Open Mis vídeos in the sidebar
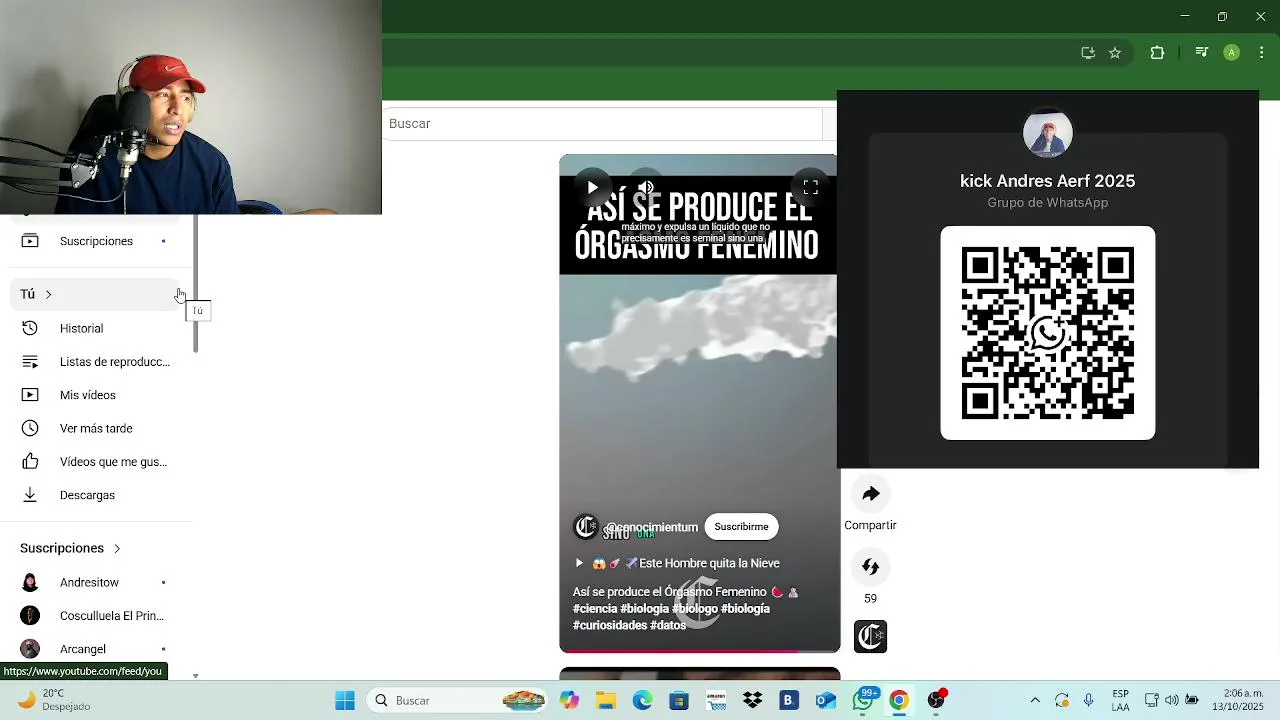Viewport: 1280px width, 720px height. (x=96, y=395)
